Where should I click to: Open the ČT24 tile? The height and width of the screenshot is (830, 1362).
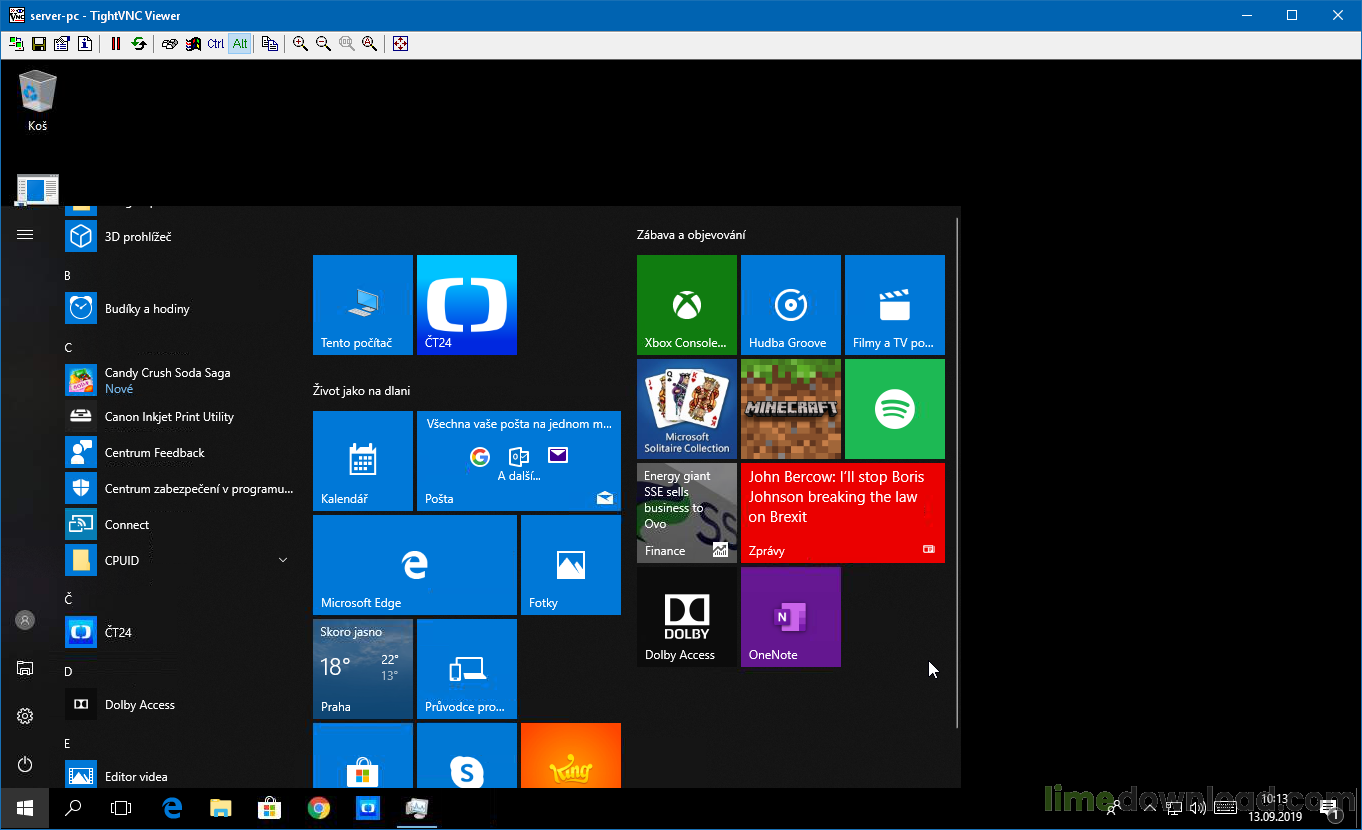[467, 305]
